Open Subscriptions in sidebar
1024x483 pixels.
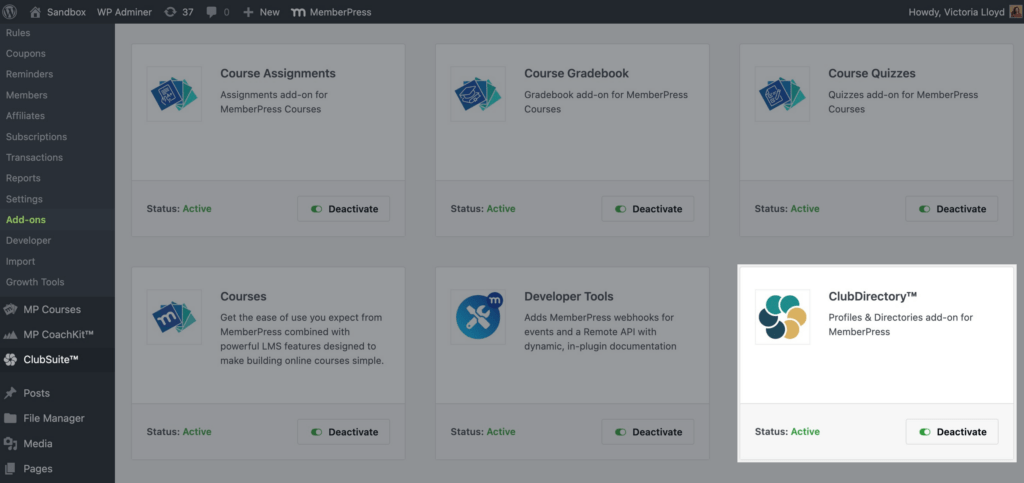click(37, 137)
